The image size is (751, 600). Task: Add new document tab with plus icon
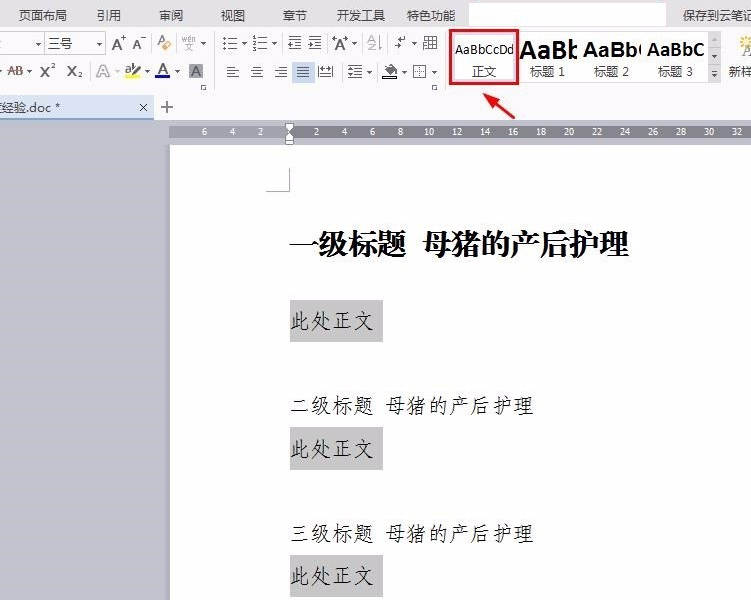pyautogui.click(x=167, y=107)
